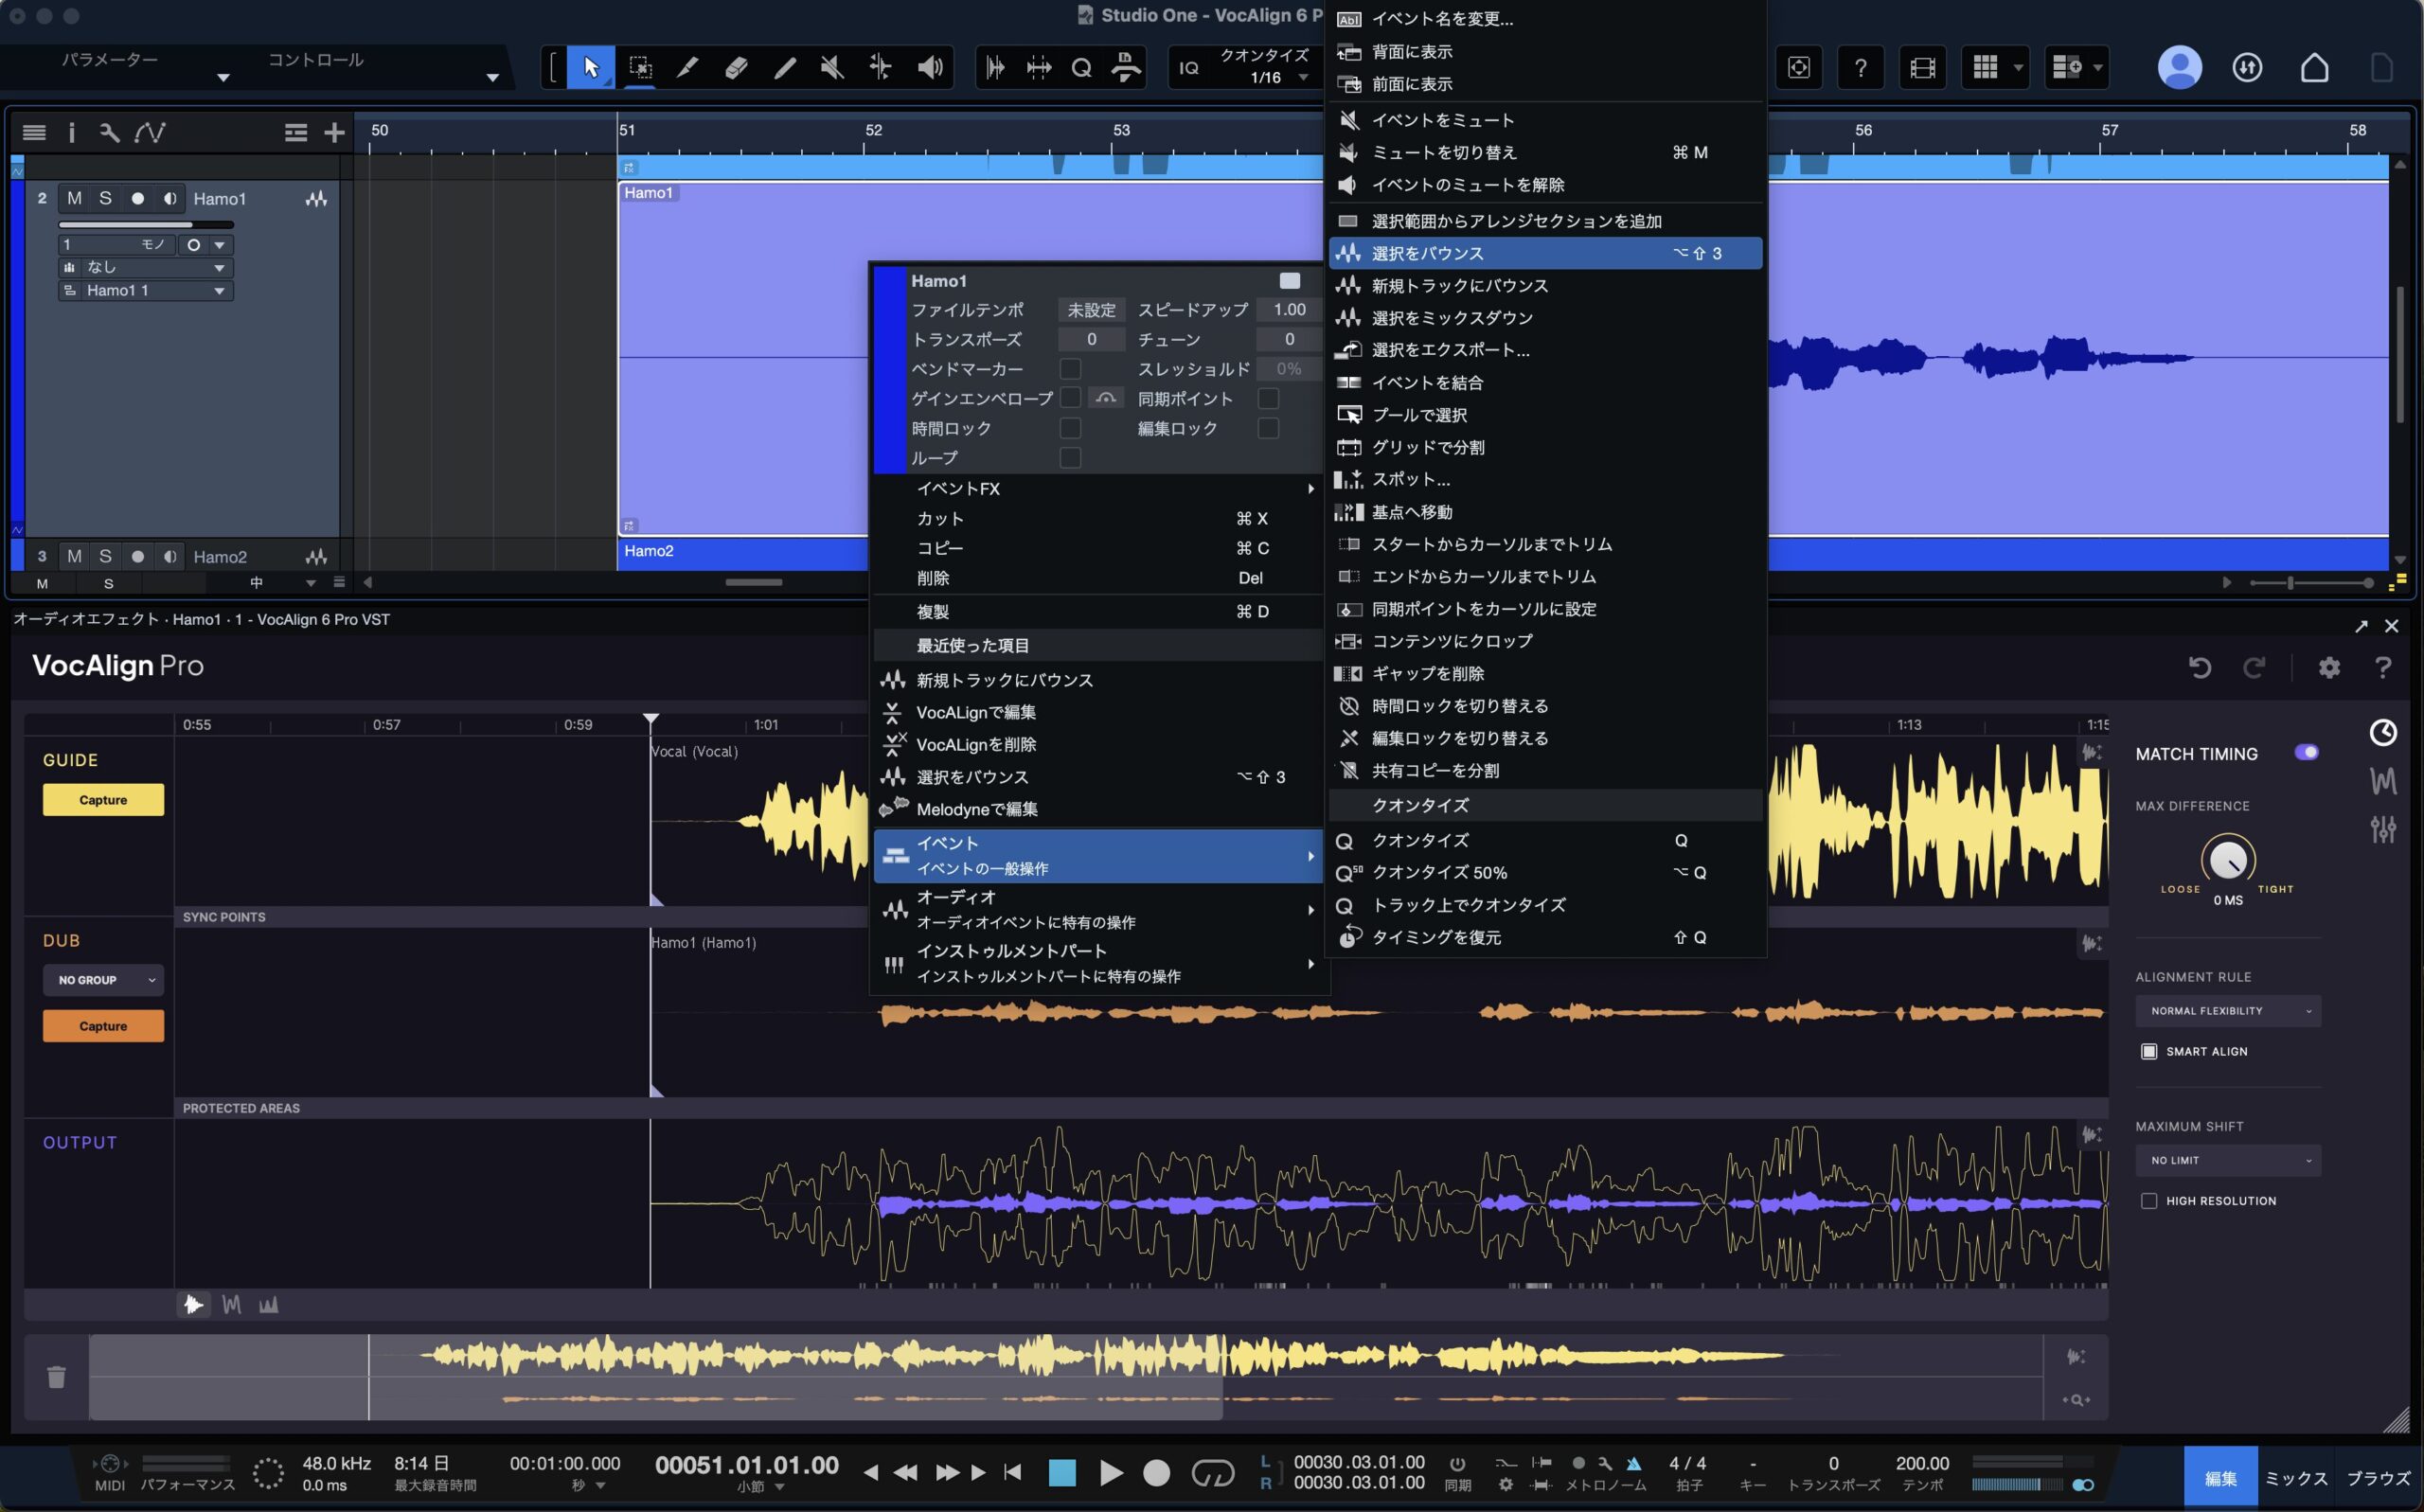Click the Hamo1 track volume fader

click(146, 225)
